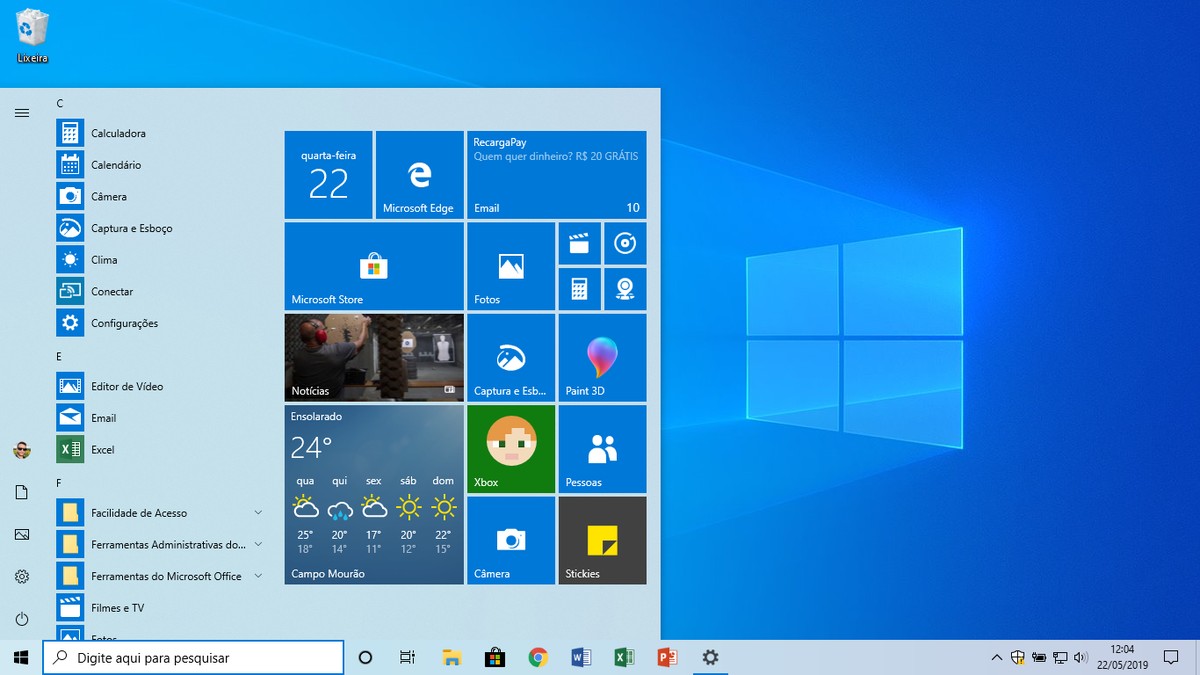Open Microsoft Store from the taskbar
1200x675 pixels.
[494, 657]
